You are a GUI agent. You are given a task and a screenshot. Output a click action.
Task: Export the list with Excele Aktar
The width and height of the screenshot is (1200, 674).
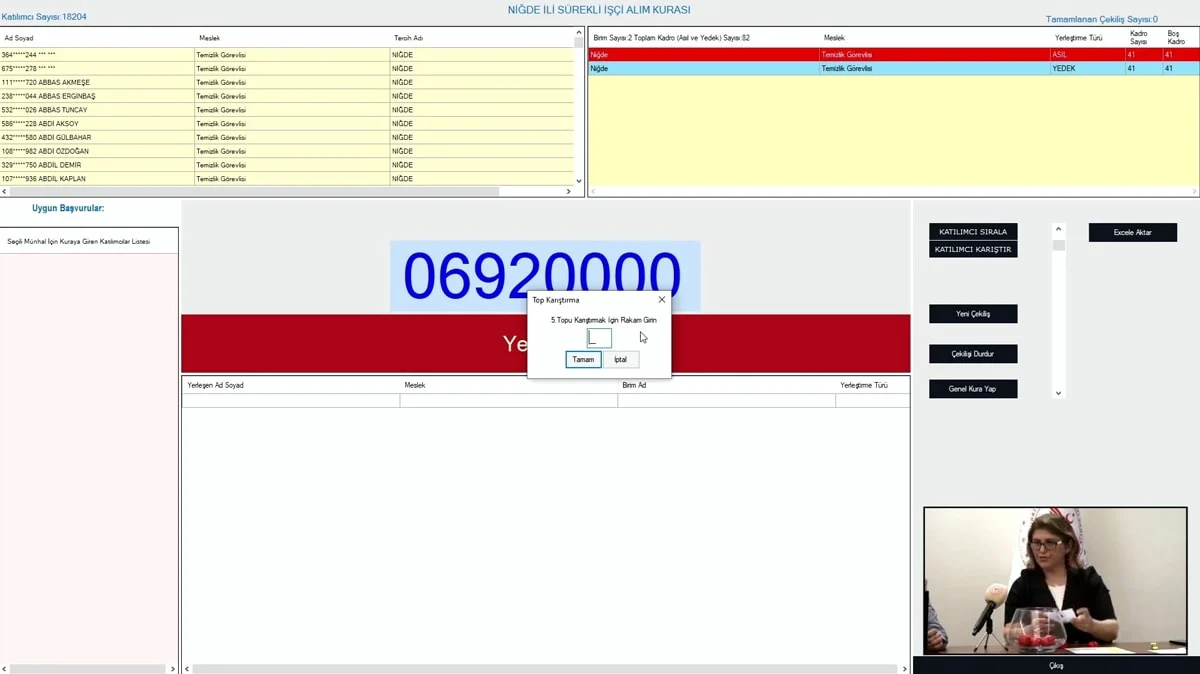pyautogui.click(x=1132, y=233)
